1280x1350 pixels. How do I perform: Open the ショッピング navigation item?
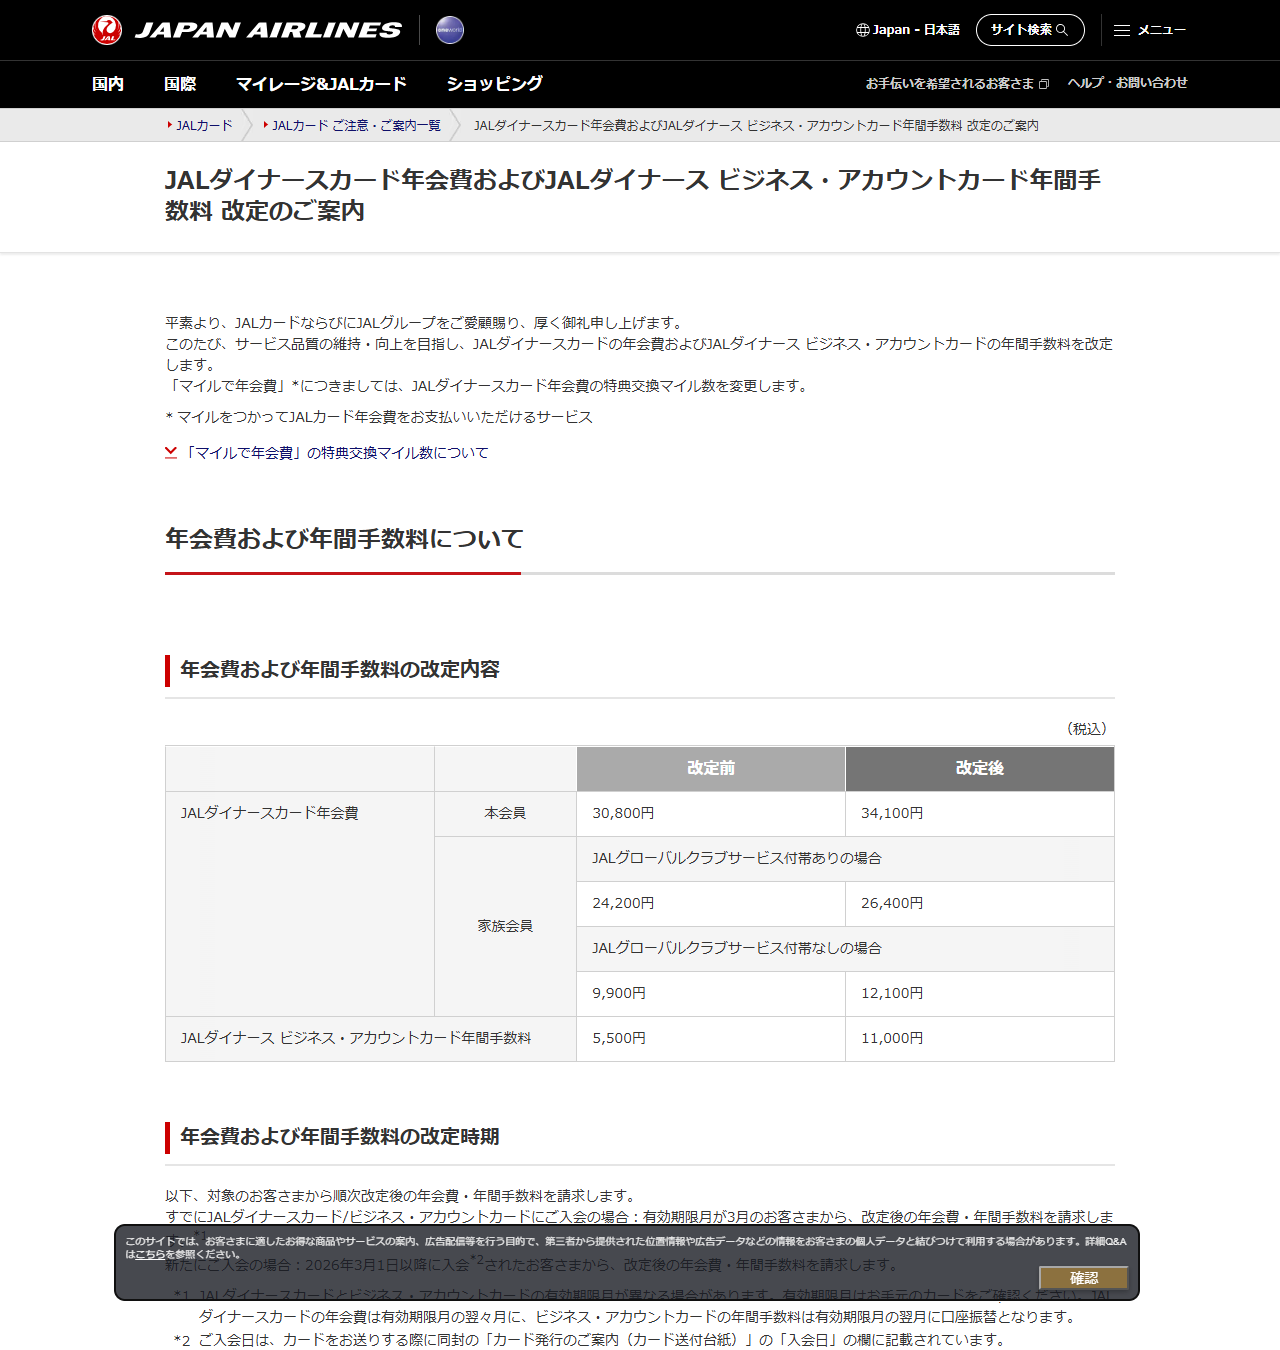click(495, 84)
